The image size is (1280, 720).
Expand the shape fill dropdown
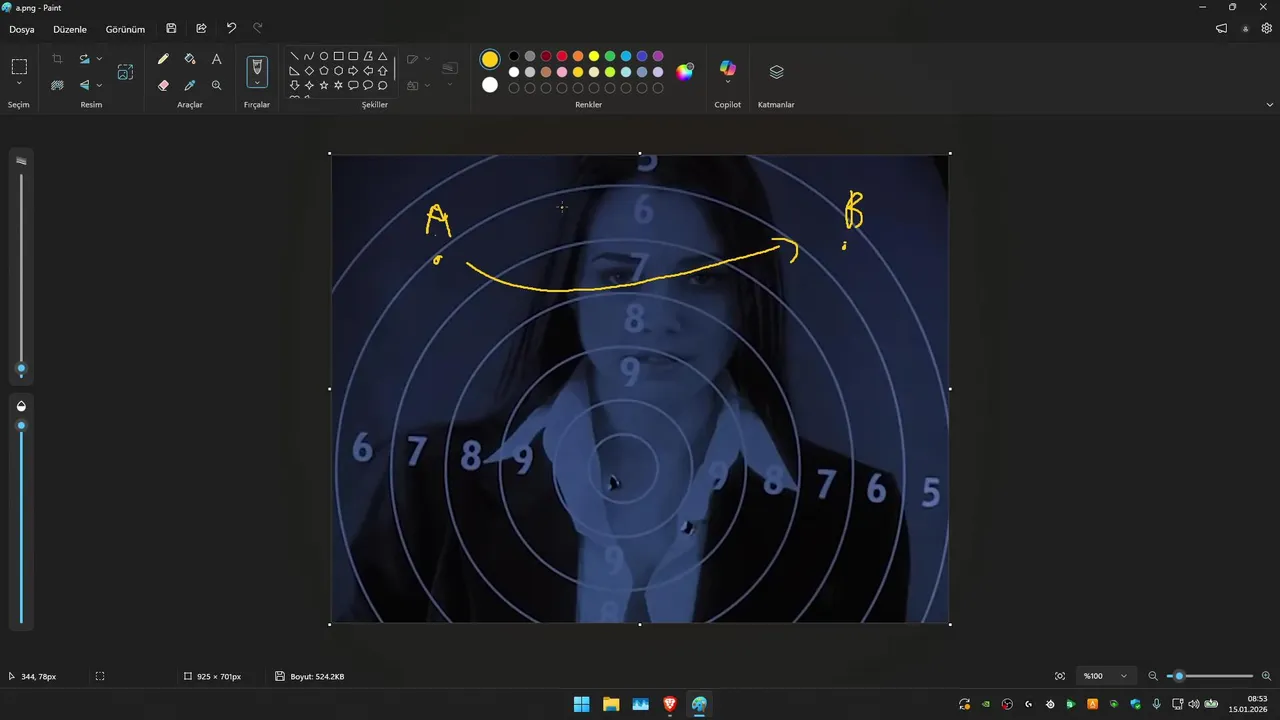point(428,85)
